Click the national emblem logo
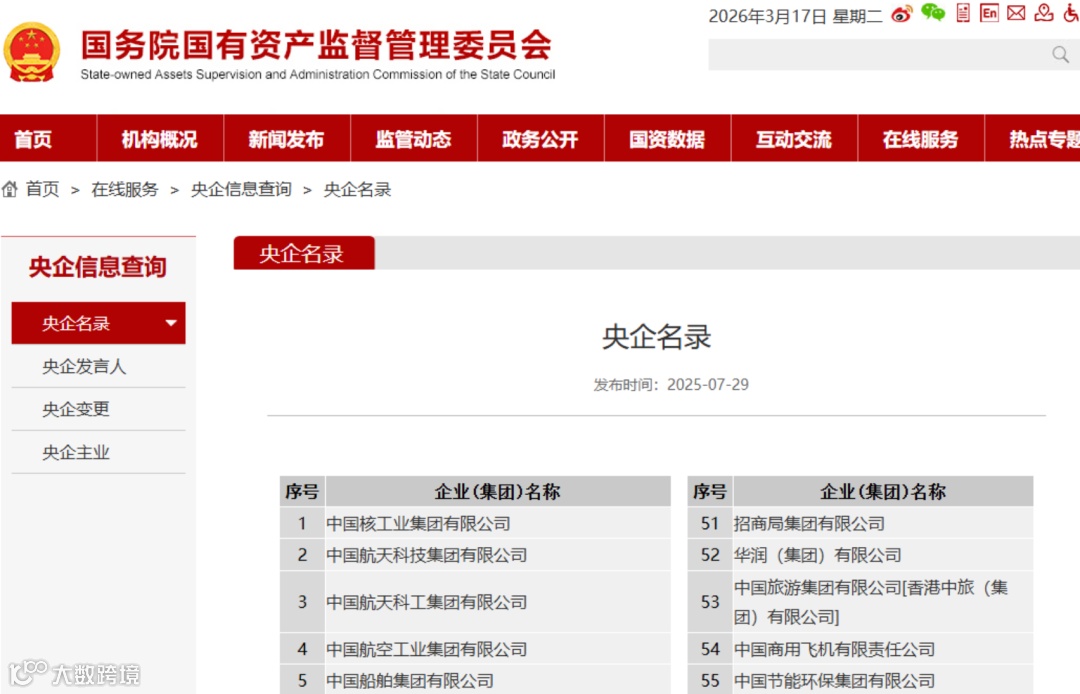 point(32,52)
